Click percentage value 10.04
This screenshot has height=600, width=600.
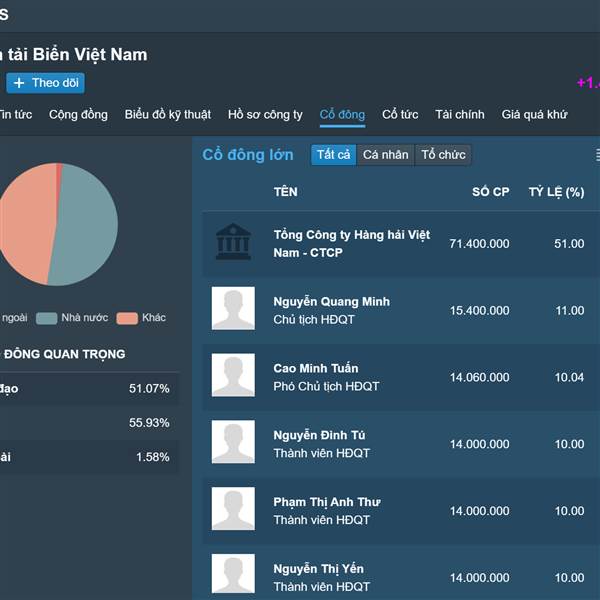coord(569,377)
